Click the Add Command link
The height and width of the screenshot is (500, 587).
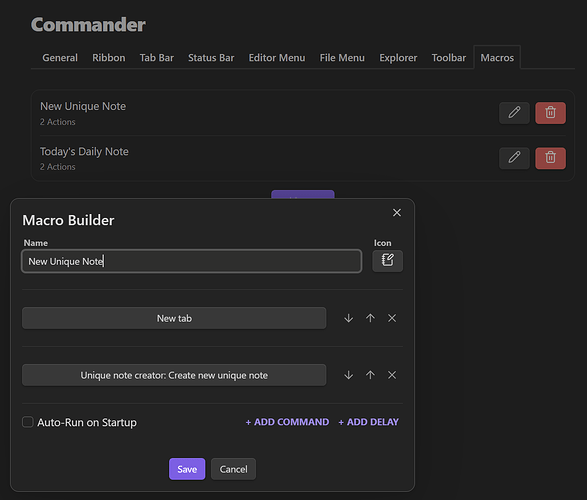(287, 422)
